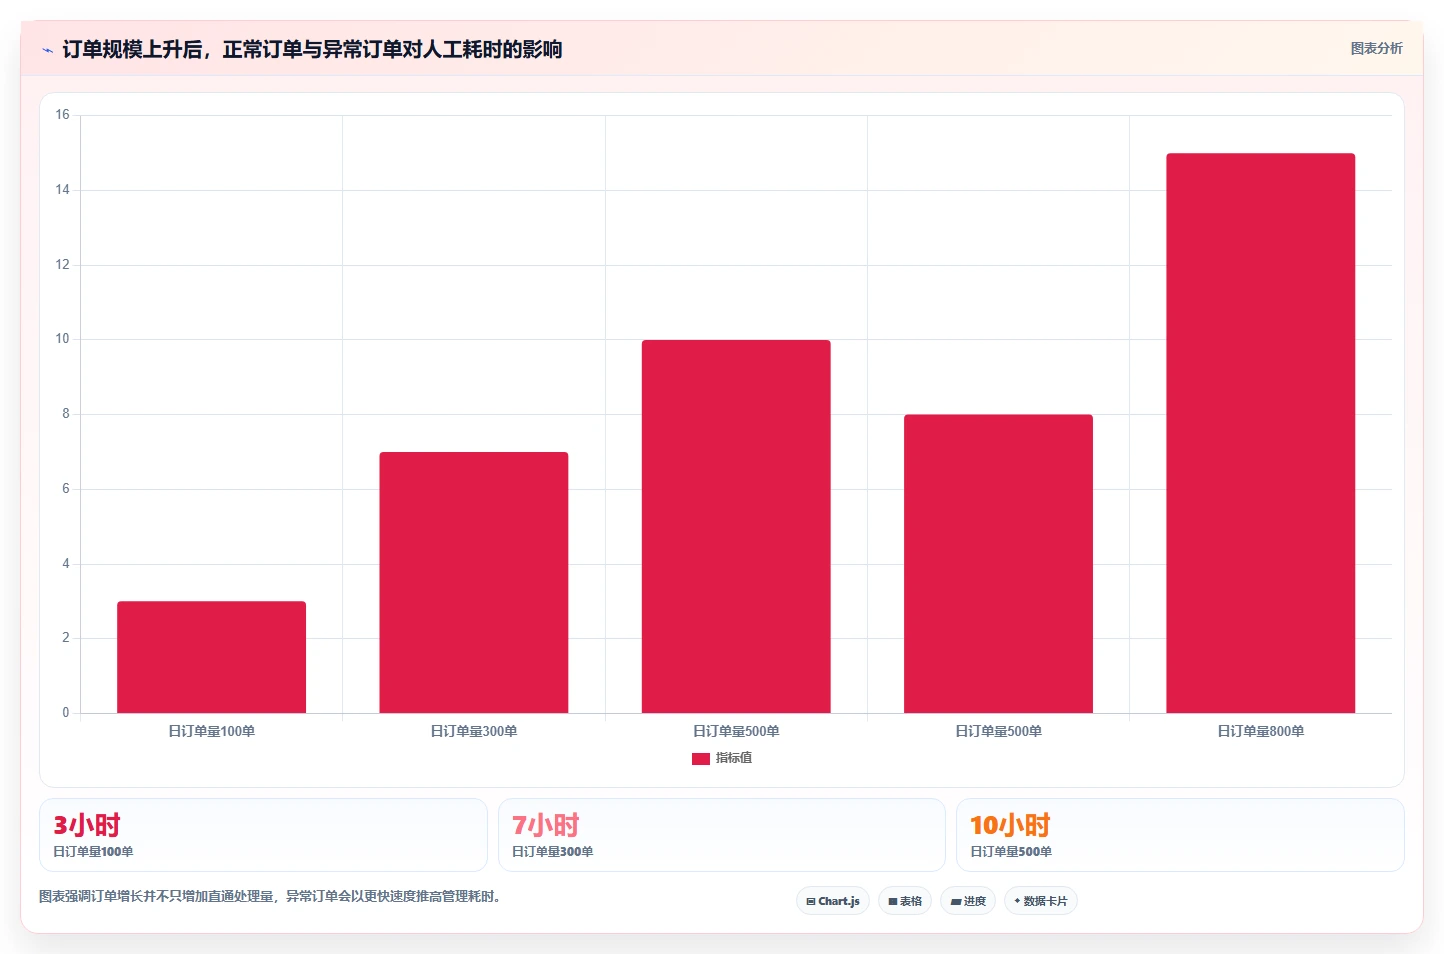
Task: Click the y-axis label 4
Action: pyautogui.click(x=66, y=564)
